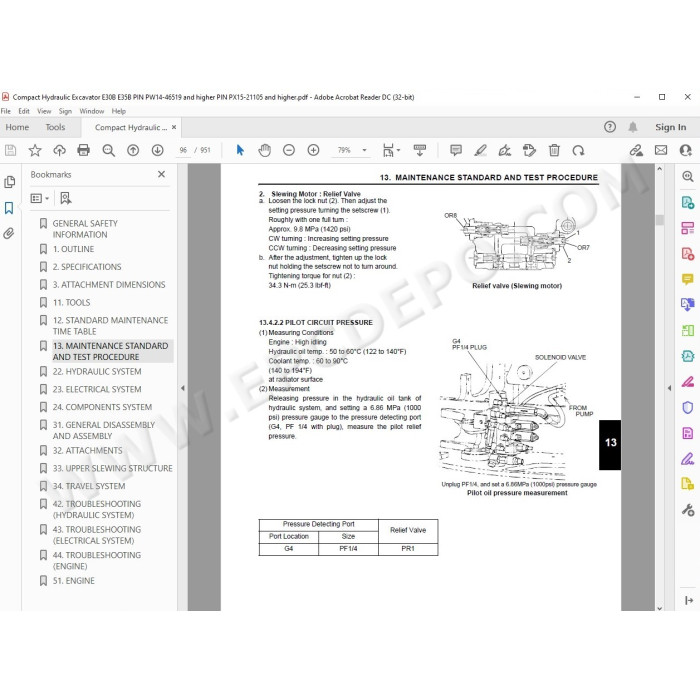Image resolution: width=700 pixels, height=700 pixels.
Task: Open bookmark 23. ELECTRICAL SYSTEM
Action: coord(97,389)
